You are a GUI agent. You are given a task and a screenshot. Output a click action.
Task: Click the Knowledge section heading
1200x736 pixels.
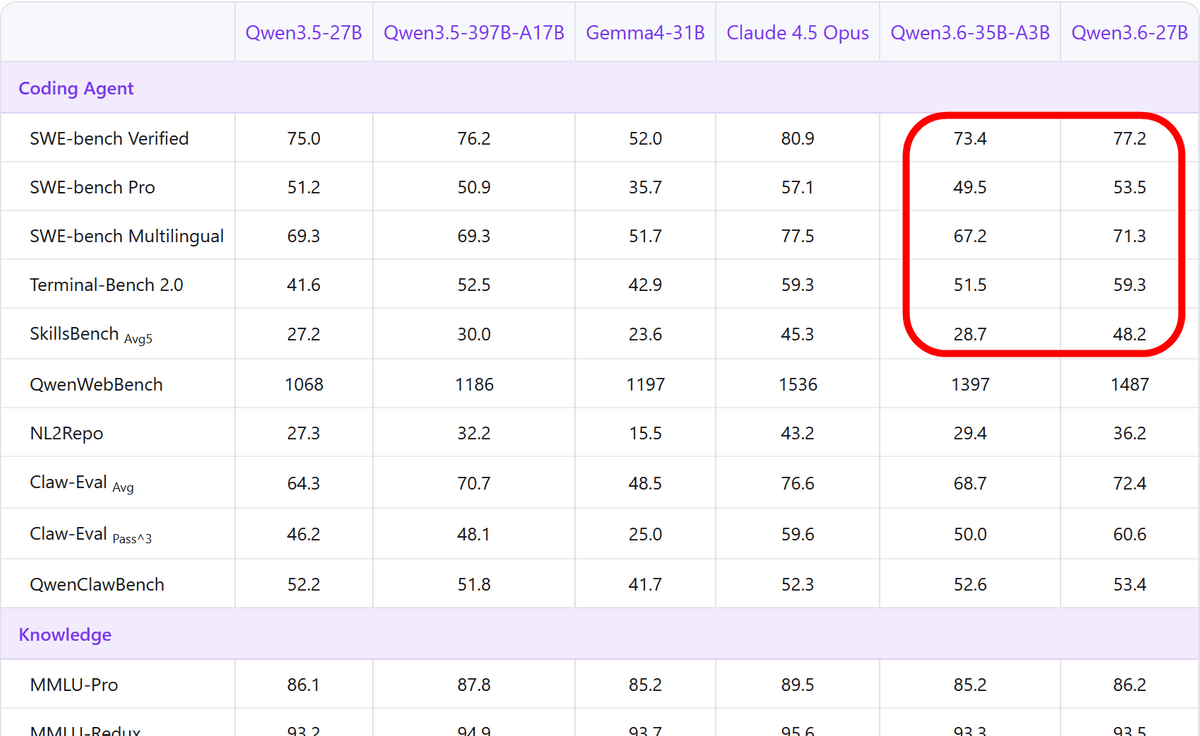(x=65, y=635)
